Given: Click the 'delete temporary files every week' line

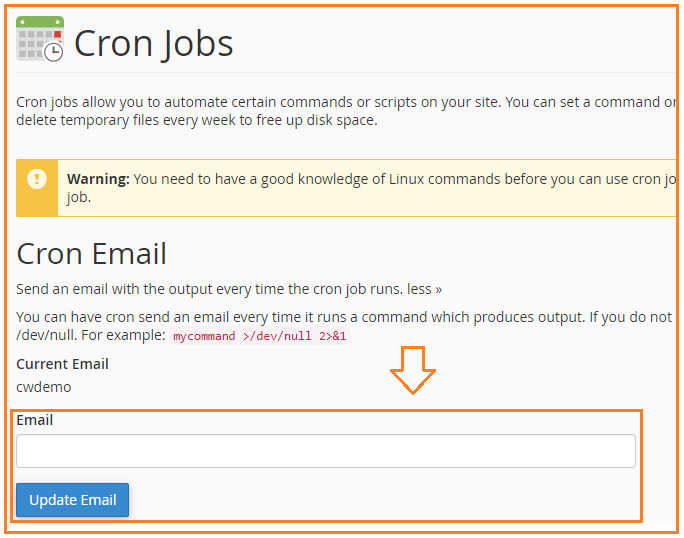Looking at the screenshot, I should point(197,120).
